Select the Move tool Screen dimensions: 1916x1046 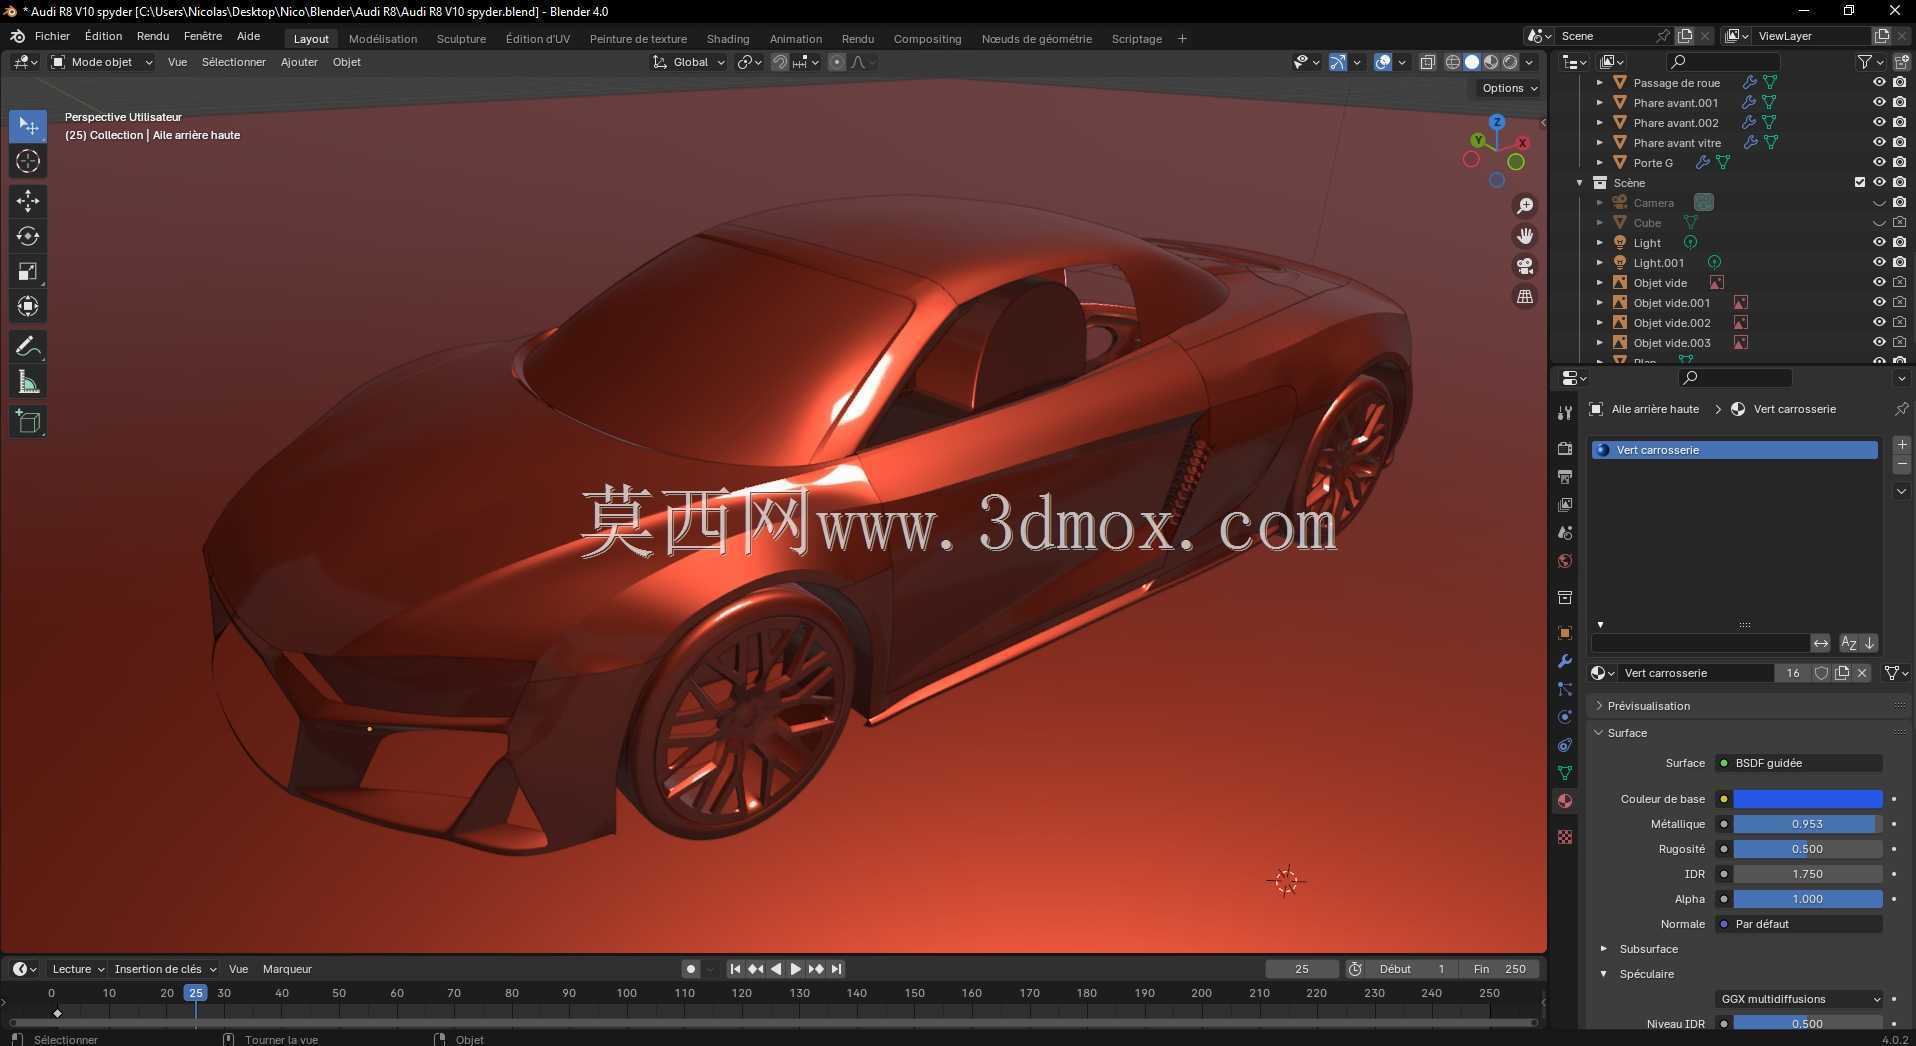[x=28, y=201]
